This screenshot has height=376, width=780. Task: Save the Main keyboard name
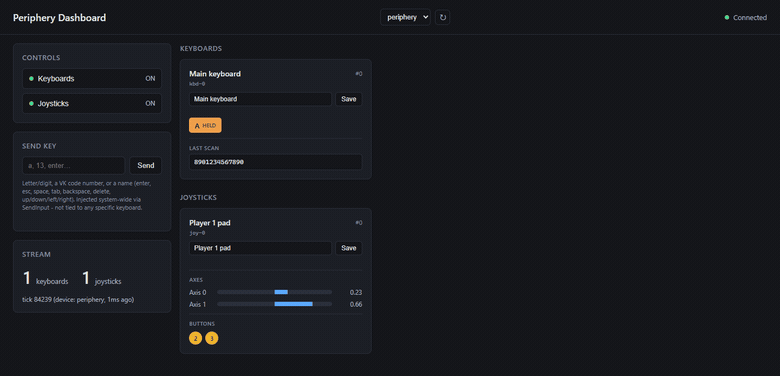[349, 99]
